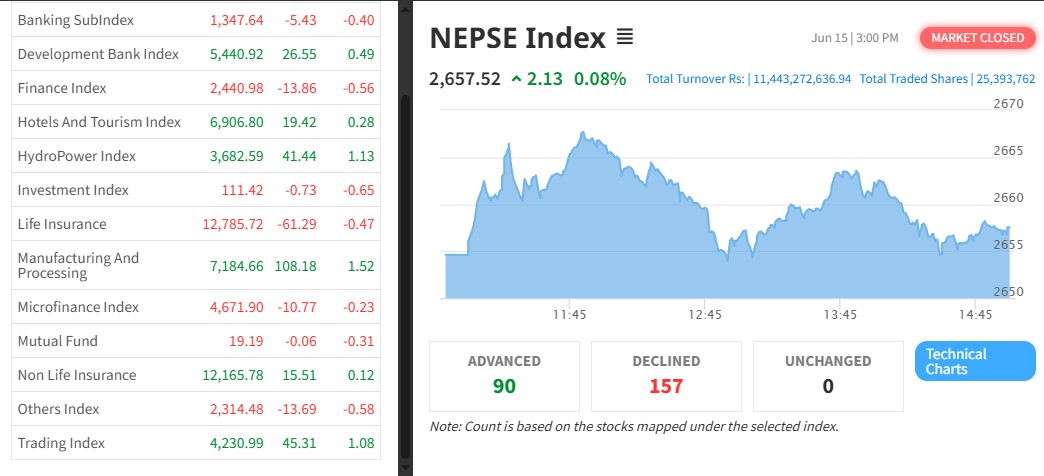Click the Unchanged count box
1044x476 pixels.
(828, 375)
